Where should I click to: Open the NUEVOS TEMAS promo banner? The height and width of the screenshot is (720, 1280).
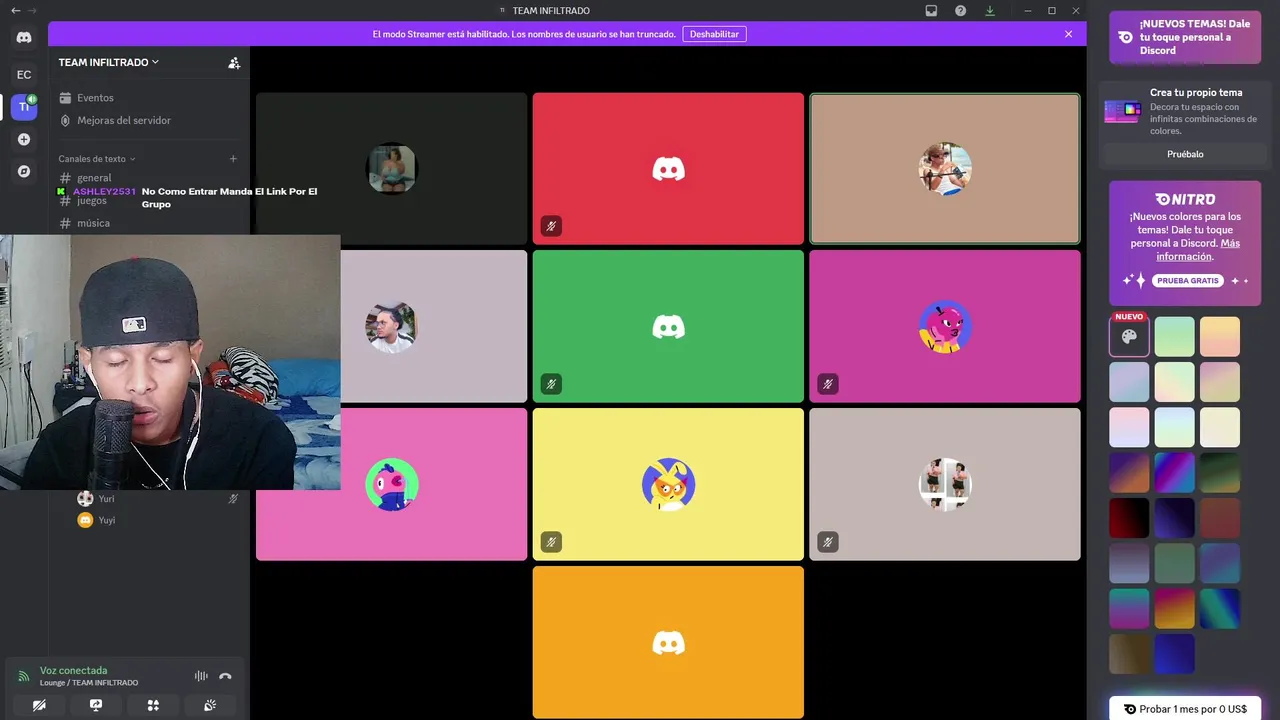[1185, 38]
